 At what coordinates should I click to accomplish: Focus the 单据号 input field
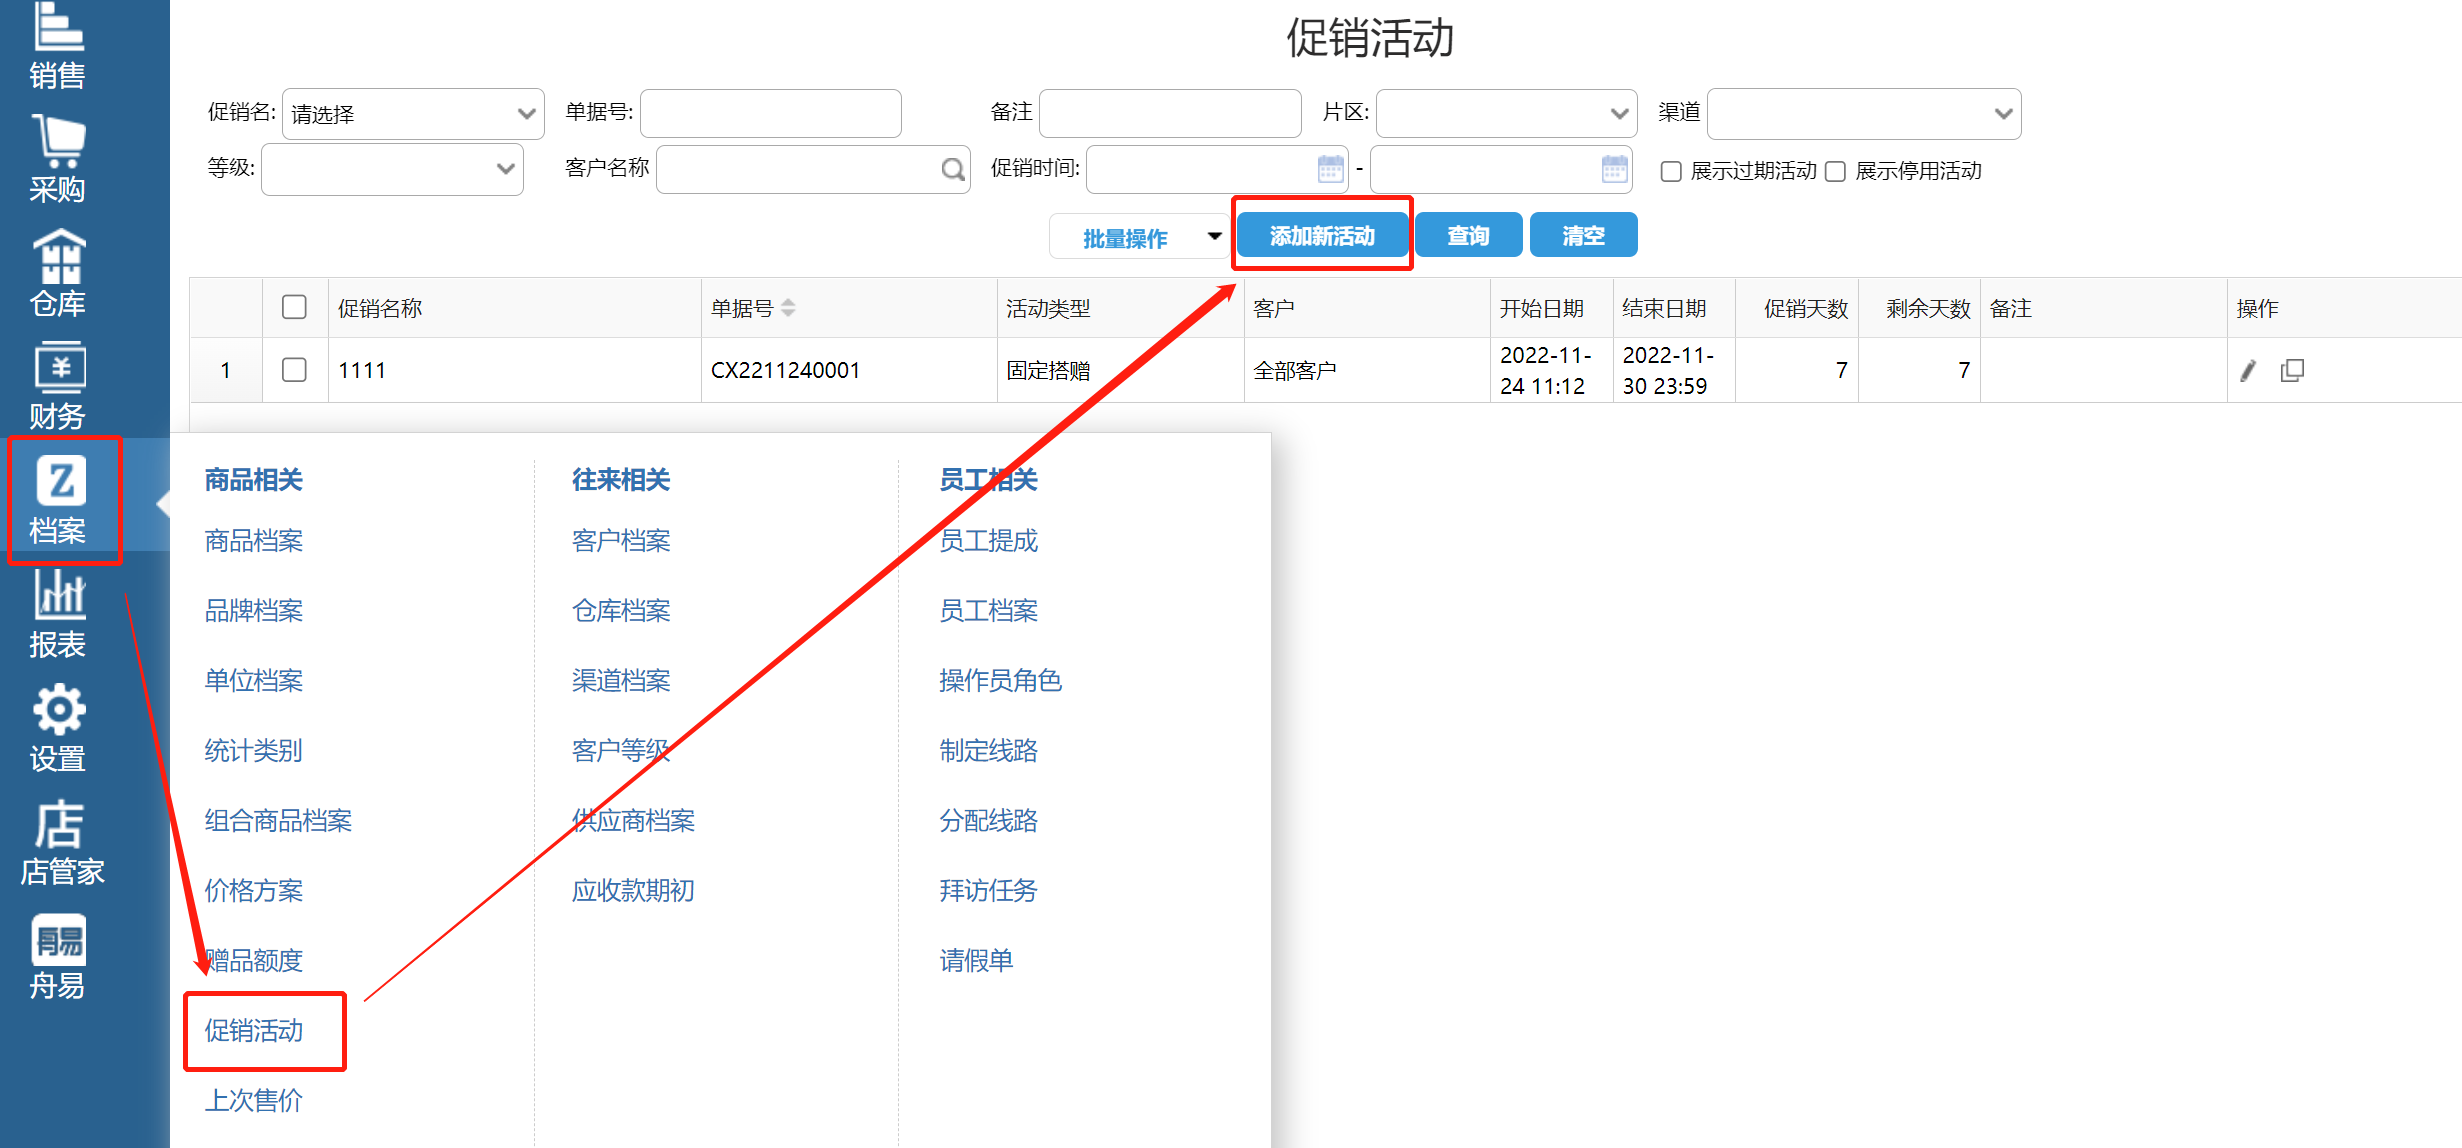point(771,113)
